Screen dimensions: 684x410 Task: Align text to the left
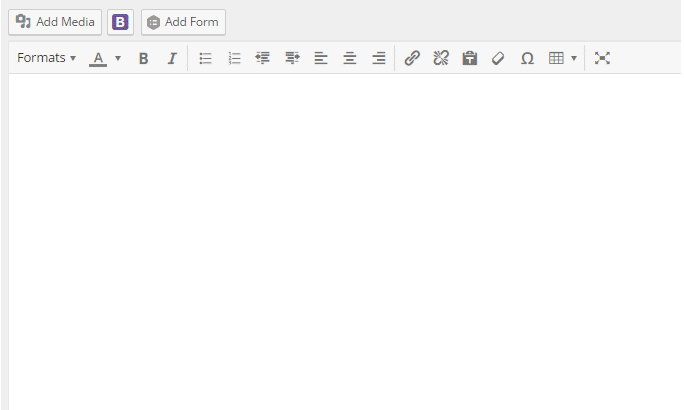(321, 58)
